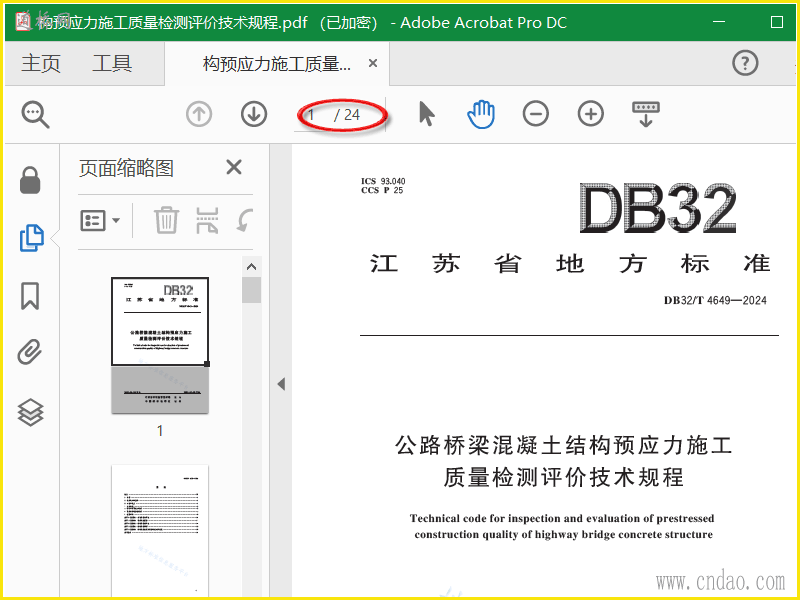The image size is (800, 600).
Task: Open the find text magnifier tool
Action: [35, 114]
